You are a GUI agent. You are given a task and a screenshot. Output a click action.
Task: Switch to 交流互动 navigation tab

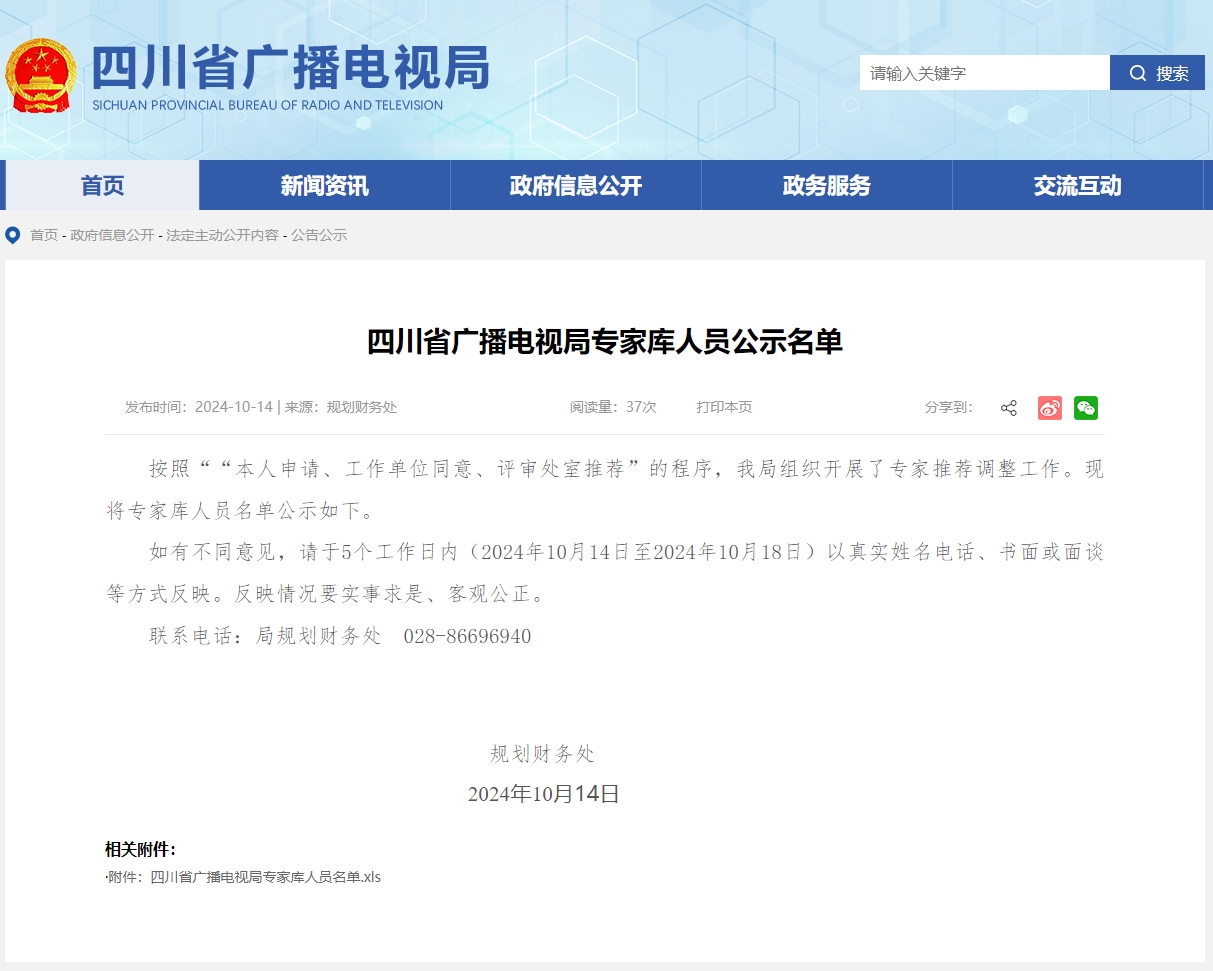[x=1077, y=185]
